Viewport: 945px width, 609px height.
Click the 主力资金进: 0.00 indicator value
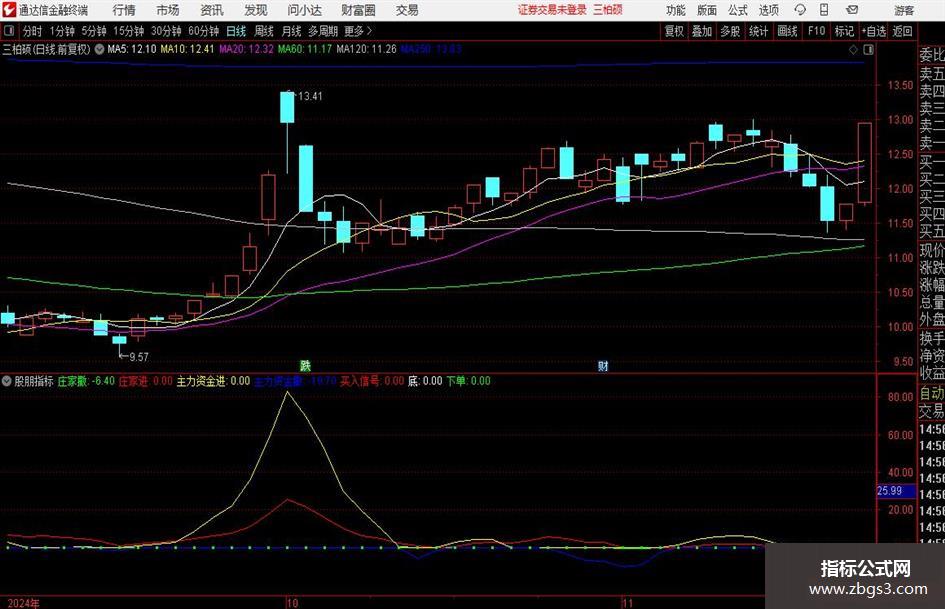(213, 381)
